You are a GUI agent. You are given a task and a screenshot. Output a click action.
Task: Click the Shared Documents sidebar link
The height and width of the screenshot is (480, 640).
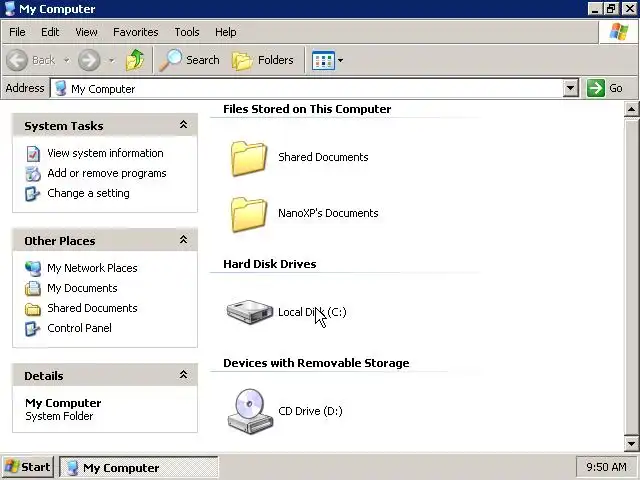[92, 308]
